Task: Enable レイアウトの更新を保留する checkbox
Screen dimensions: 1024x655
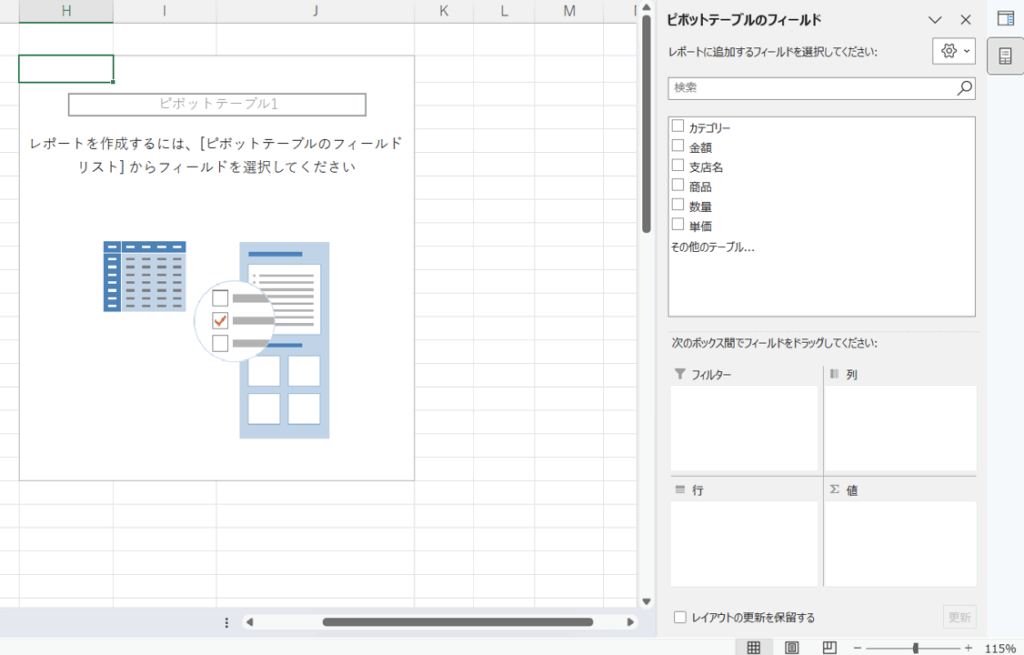Action: (680, 617)
